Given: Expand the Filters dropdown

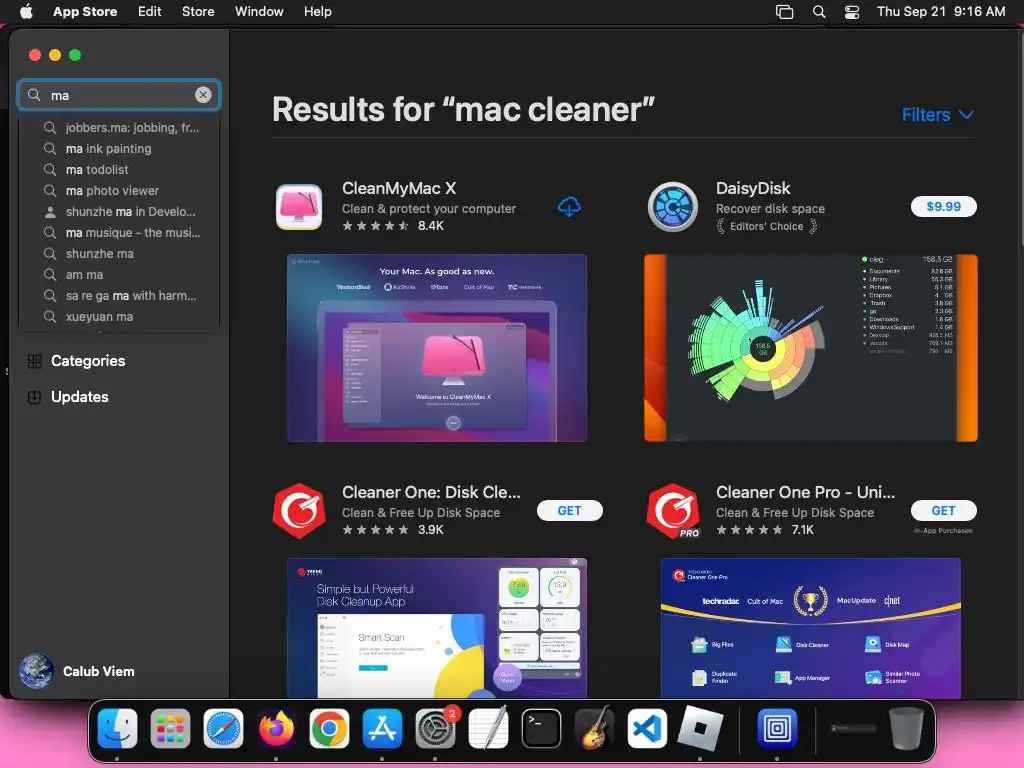Looking at the screenshot, I should (x=938, y=115).
